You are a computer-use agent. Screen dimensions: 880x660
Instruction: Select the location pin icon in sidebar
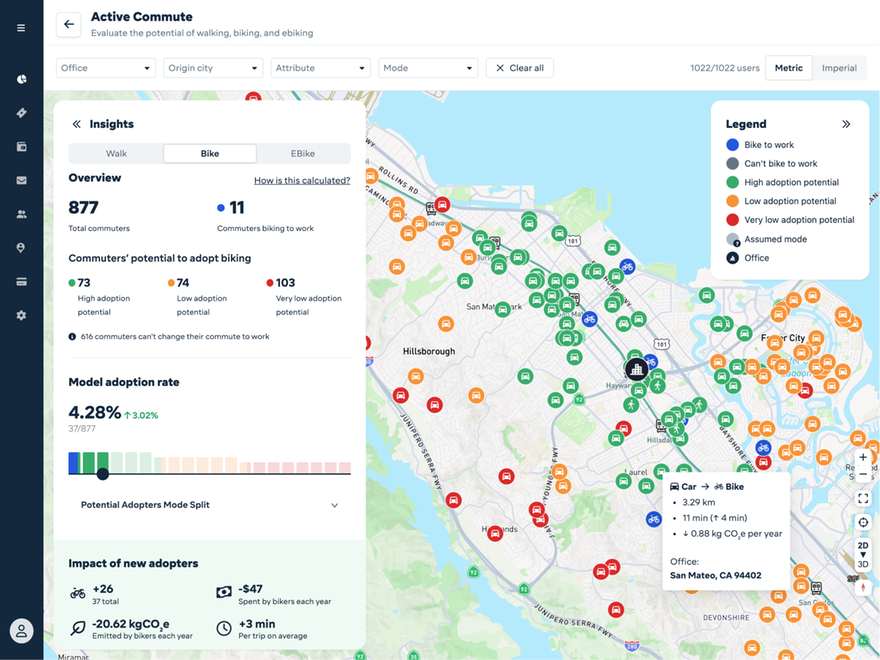(x=21, y=247)
